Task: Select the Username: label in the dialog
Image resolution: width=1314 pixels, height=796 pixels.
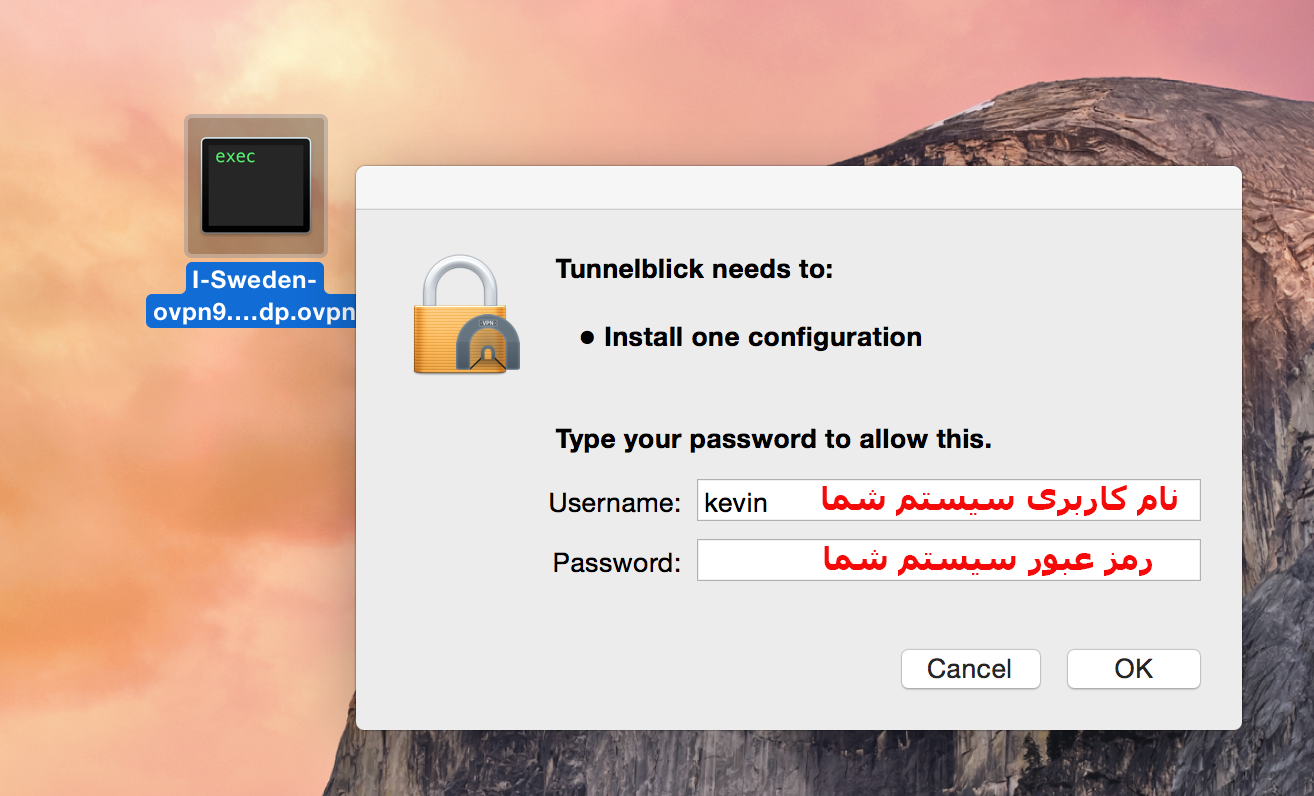Action: coord(614,503)
